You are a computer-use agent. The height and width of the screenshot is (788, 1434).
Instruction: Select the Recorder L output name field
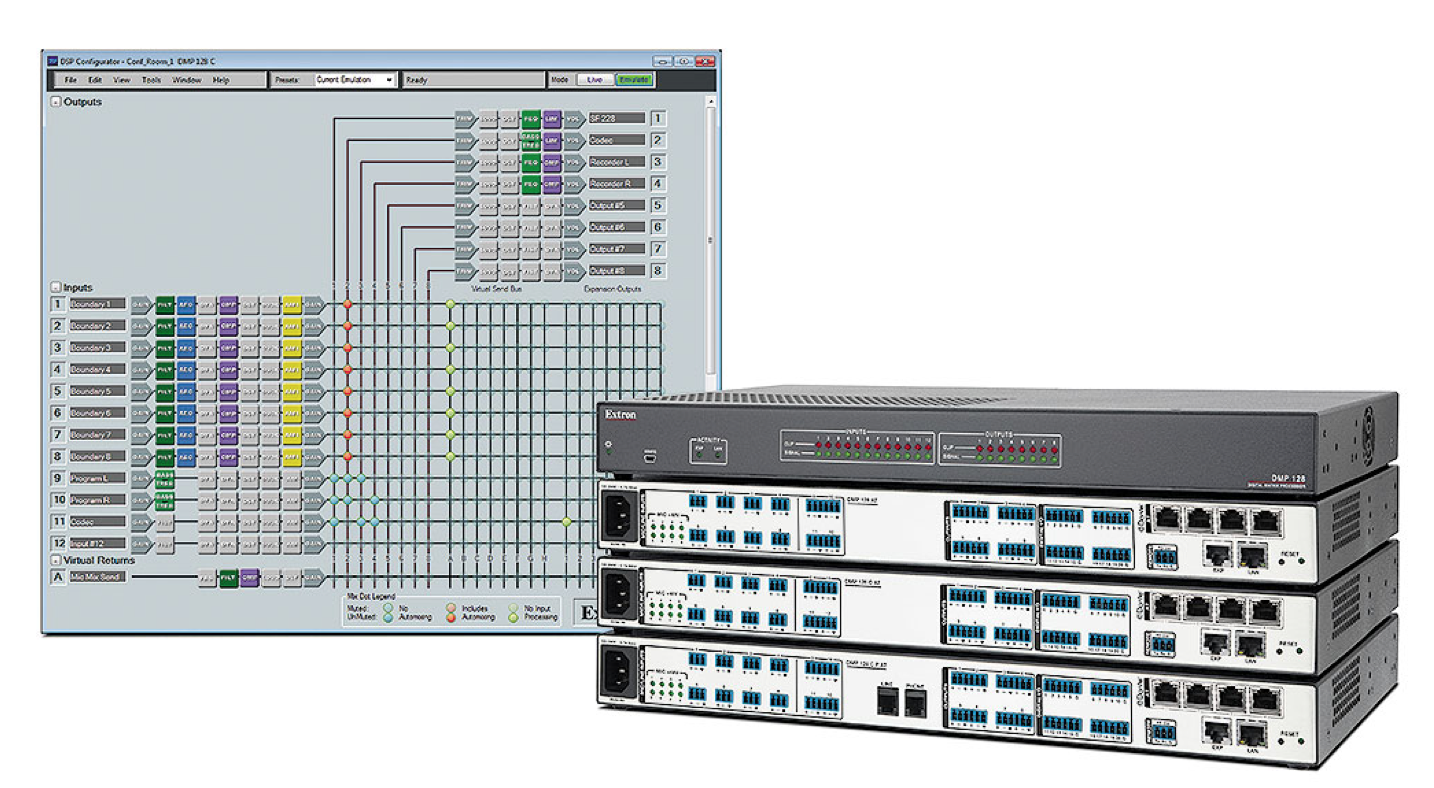point(617,162)
